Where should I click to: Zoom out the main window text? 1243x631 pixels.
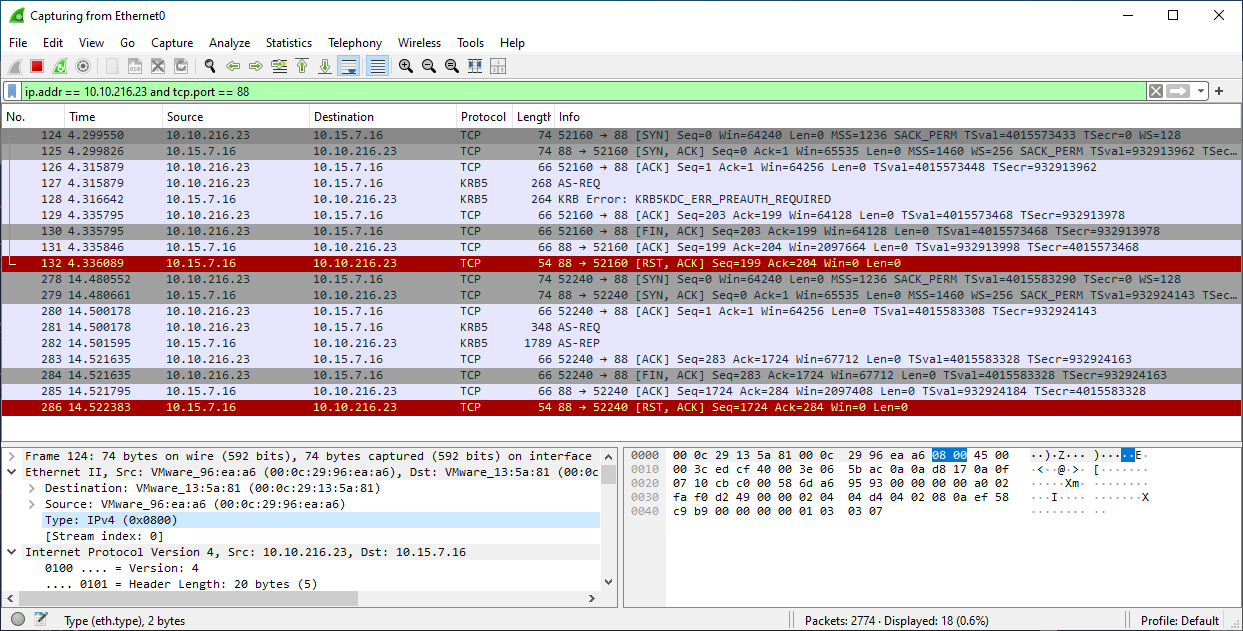coord(429,66)
